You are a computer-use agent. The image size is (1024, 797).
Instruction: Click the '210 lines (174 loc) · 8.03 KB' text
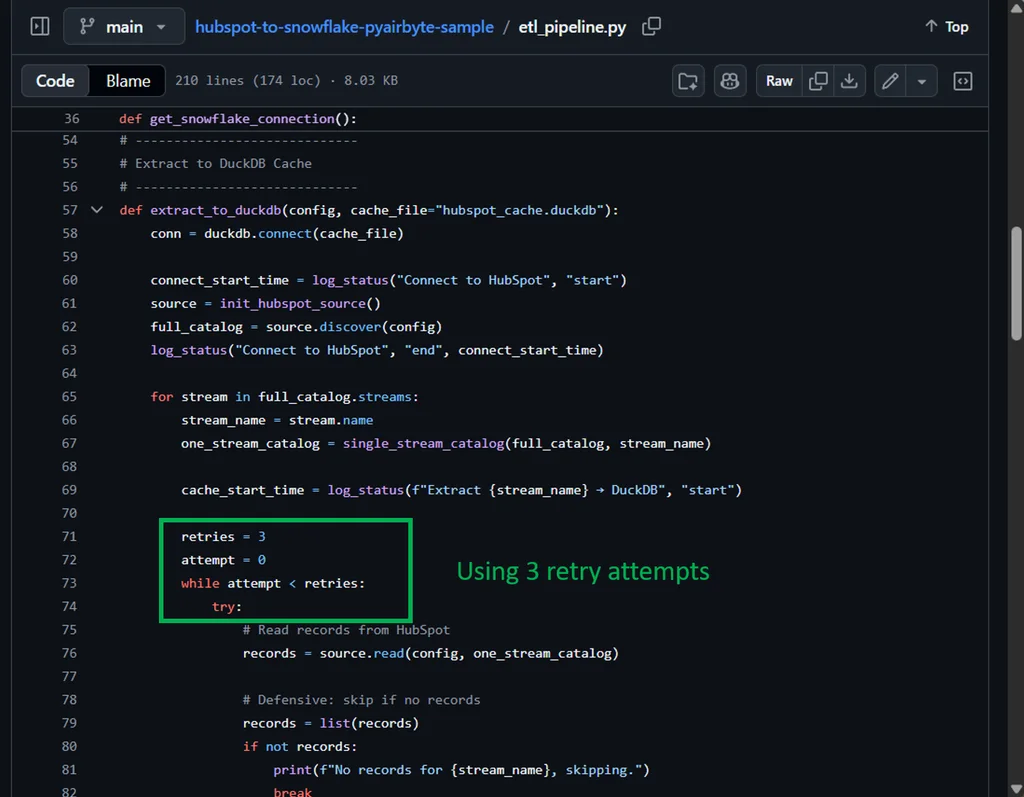[286, 80]
